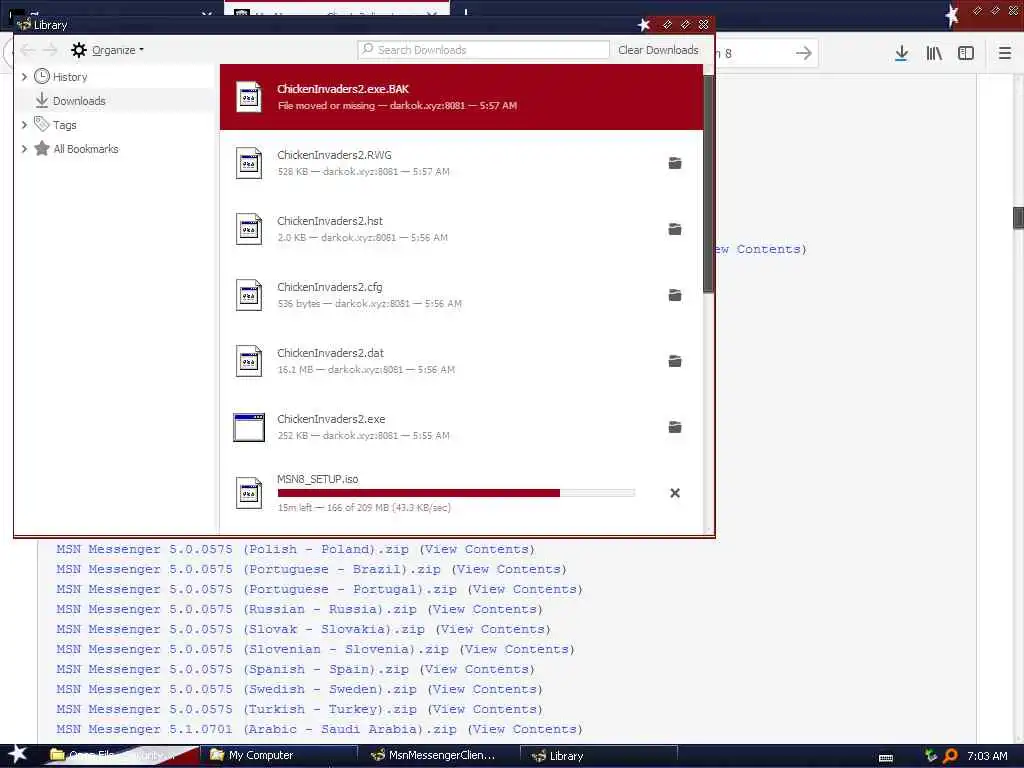Viewport: 1024px width, 768px height.
Task: Open Slovak - Slovakia zip link
Action: (x=240, y=630)
